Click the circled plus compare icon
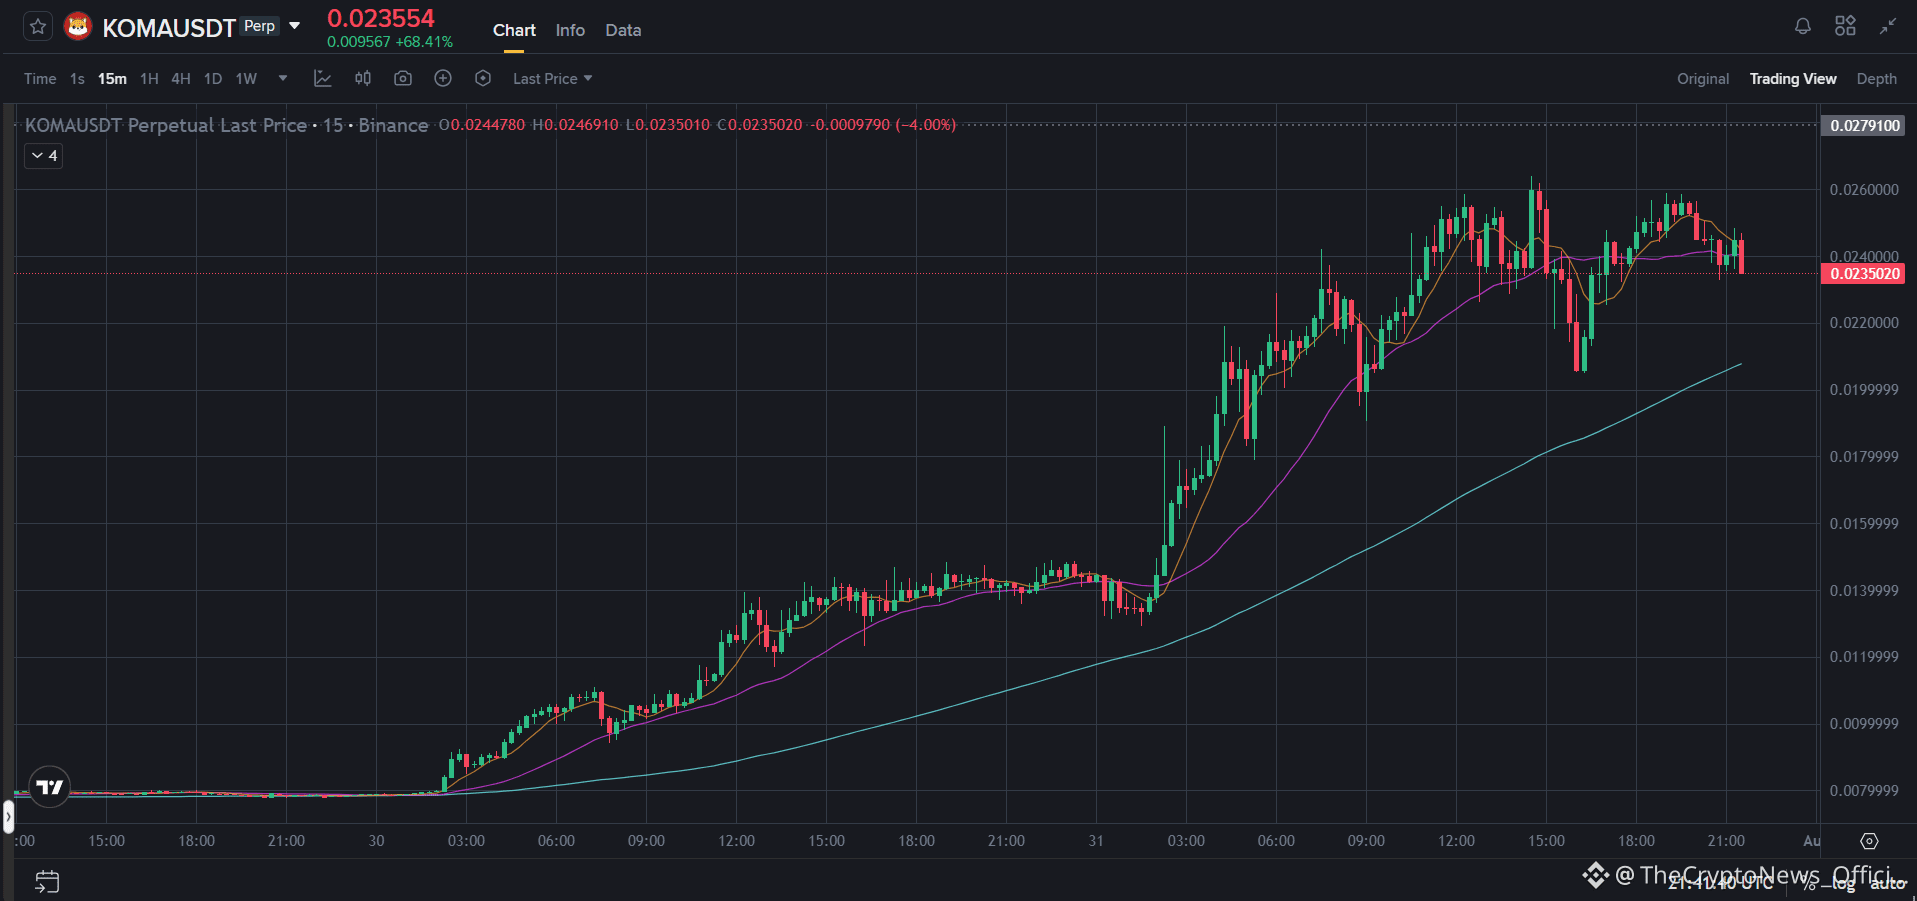 (443, 78)
